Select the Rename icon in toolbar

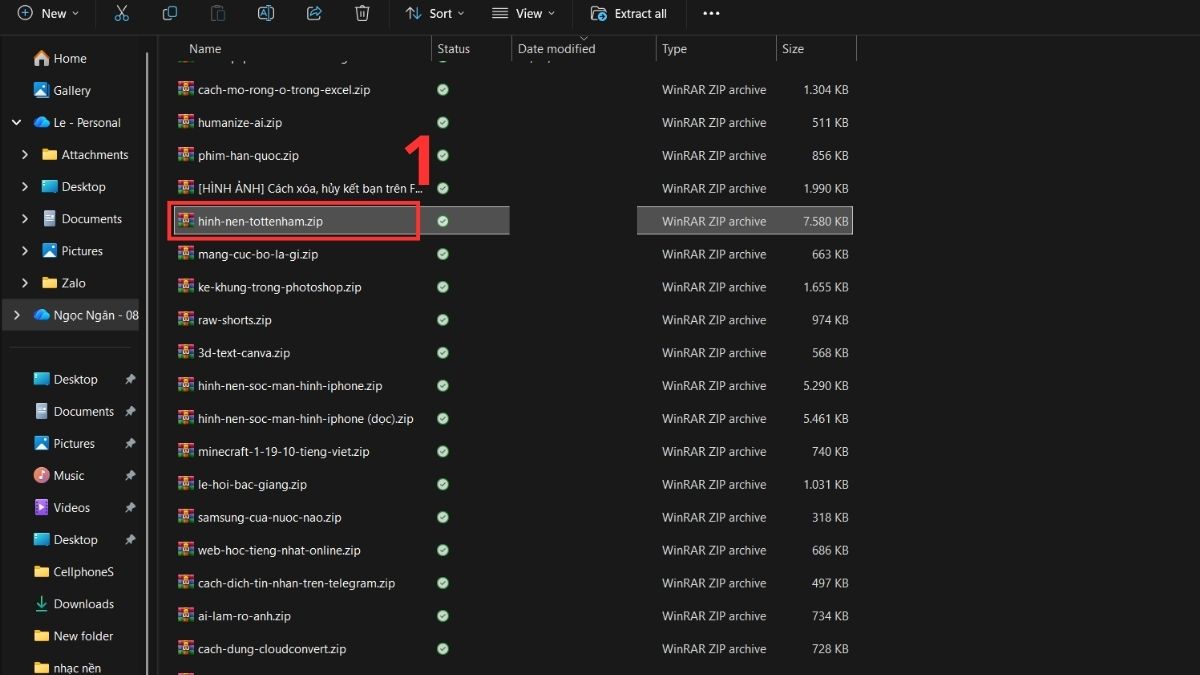click(x=265, y=14)
